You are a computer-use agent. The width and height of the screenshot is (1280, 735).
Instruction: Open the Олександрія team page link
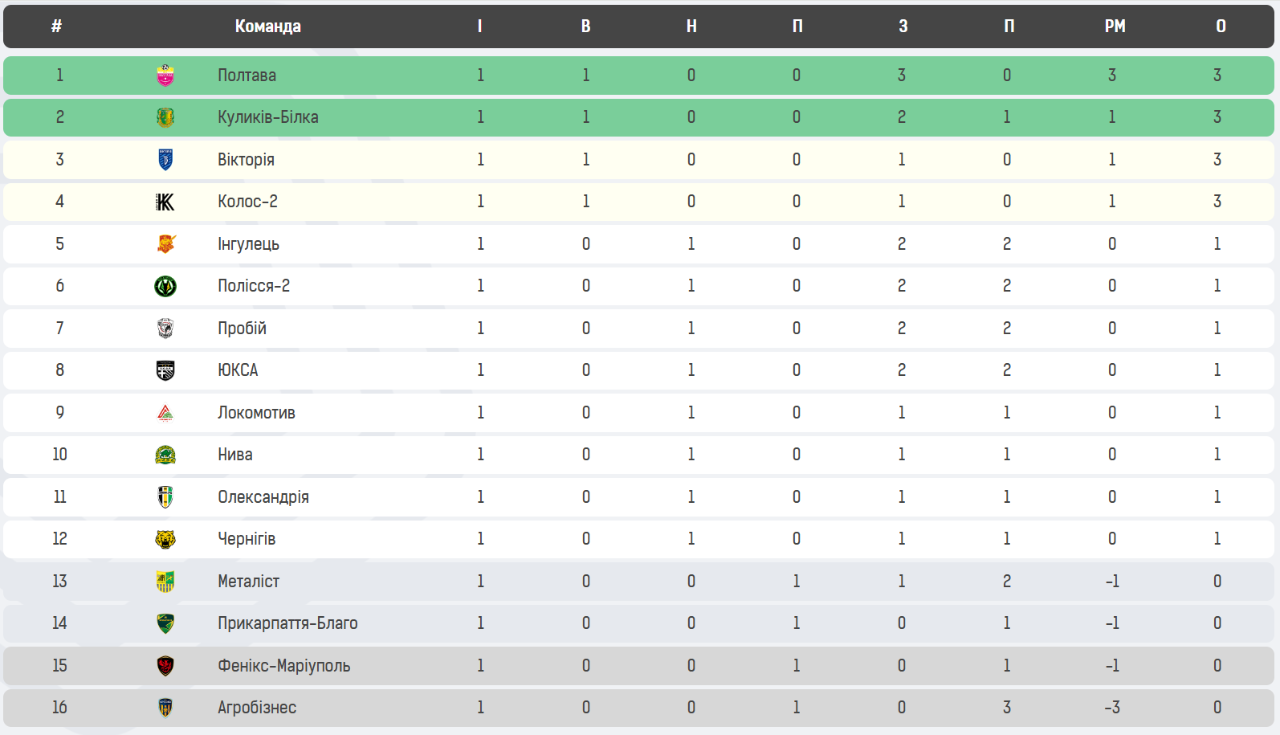pos(263,497)
